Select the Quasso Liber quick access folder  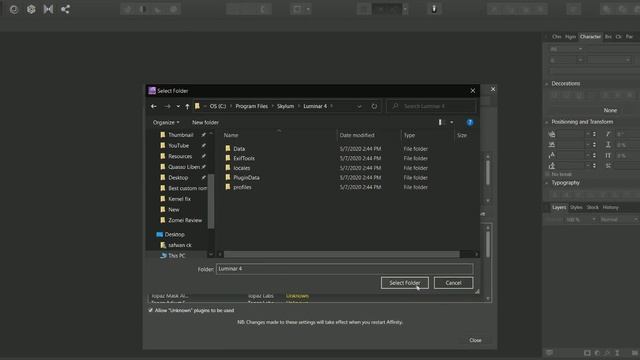pos(184,167)
